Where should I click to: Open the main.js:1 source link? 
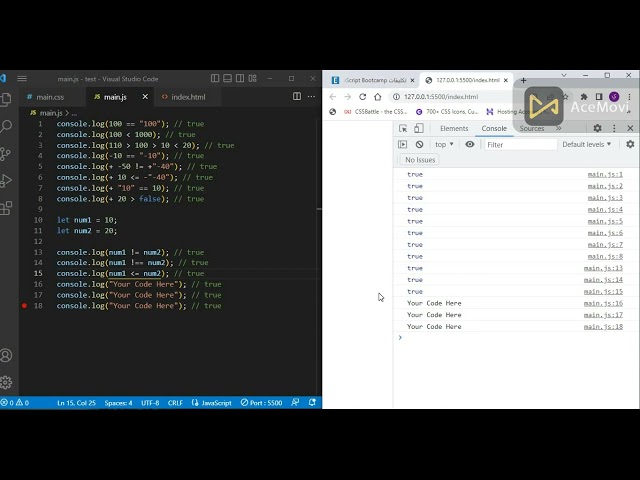tap(605, 174)
